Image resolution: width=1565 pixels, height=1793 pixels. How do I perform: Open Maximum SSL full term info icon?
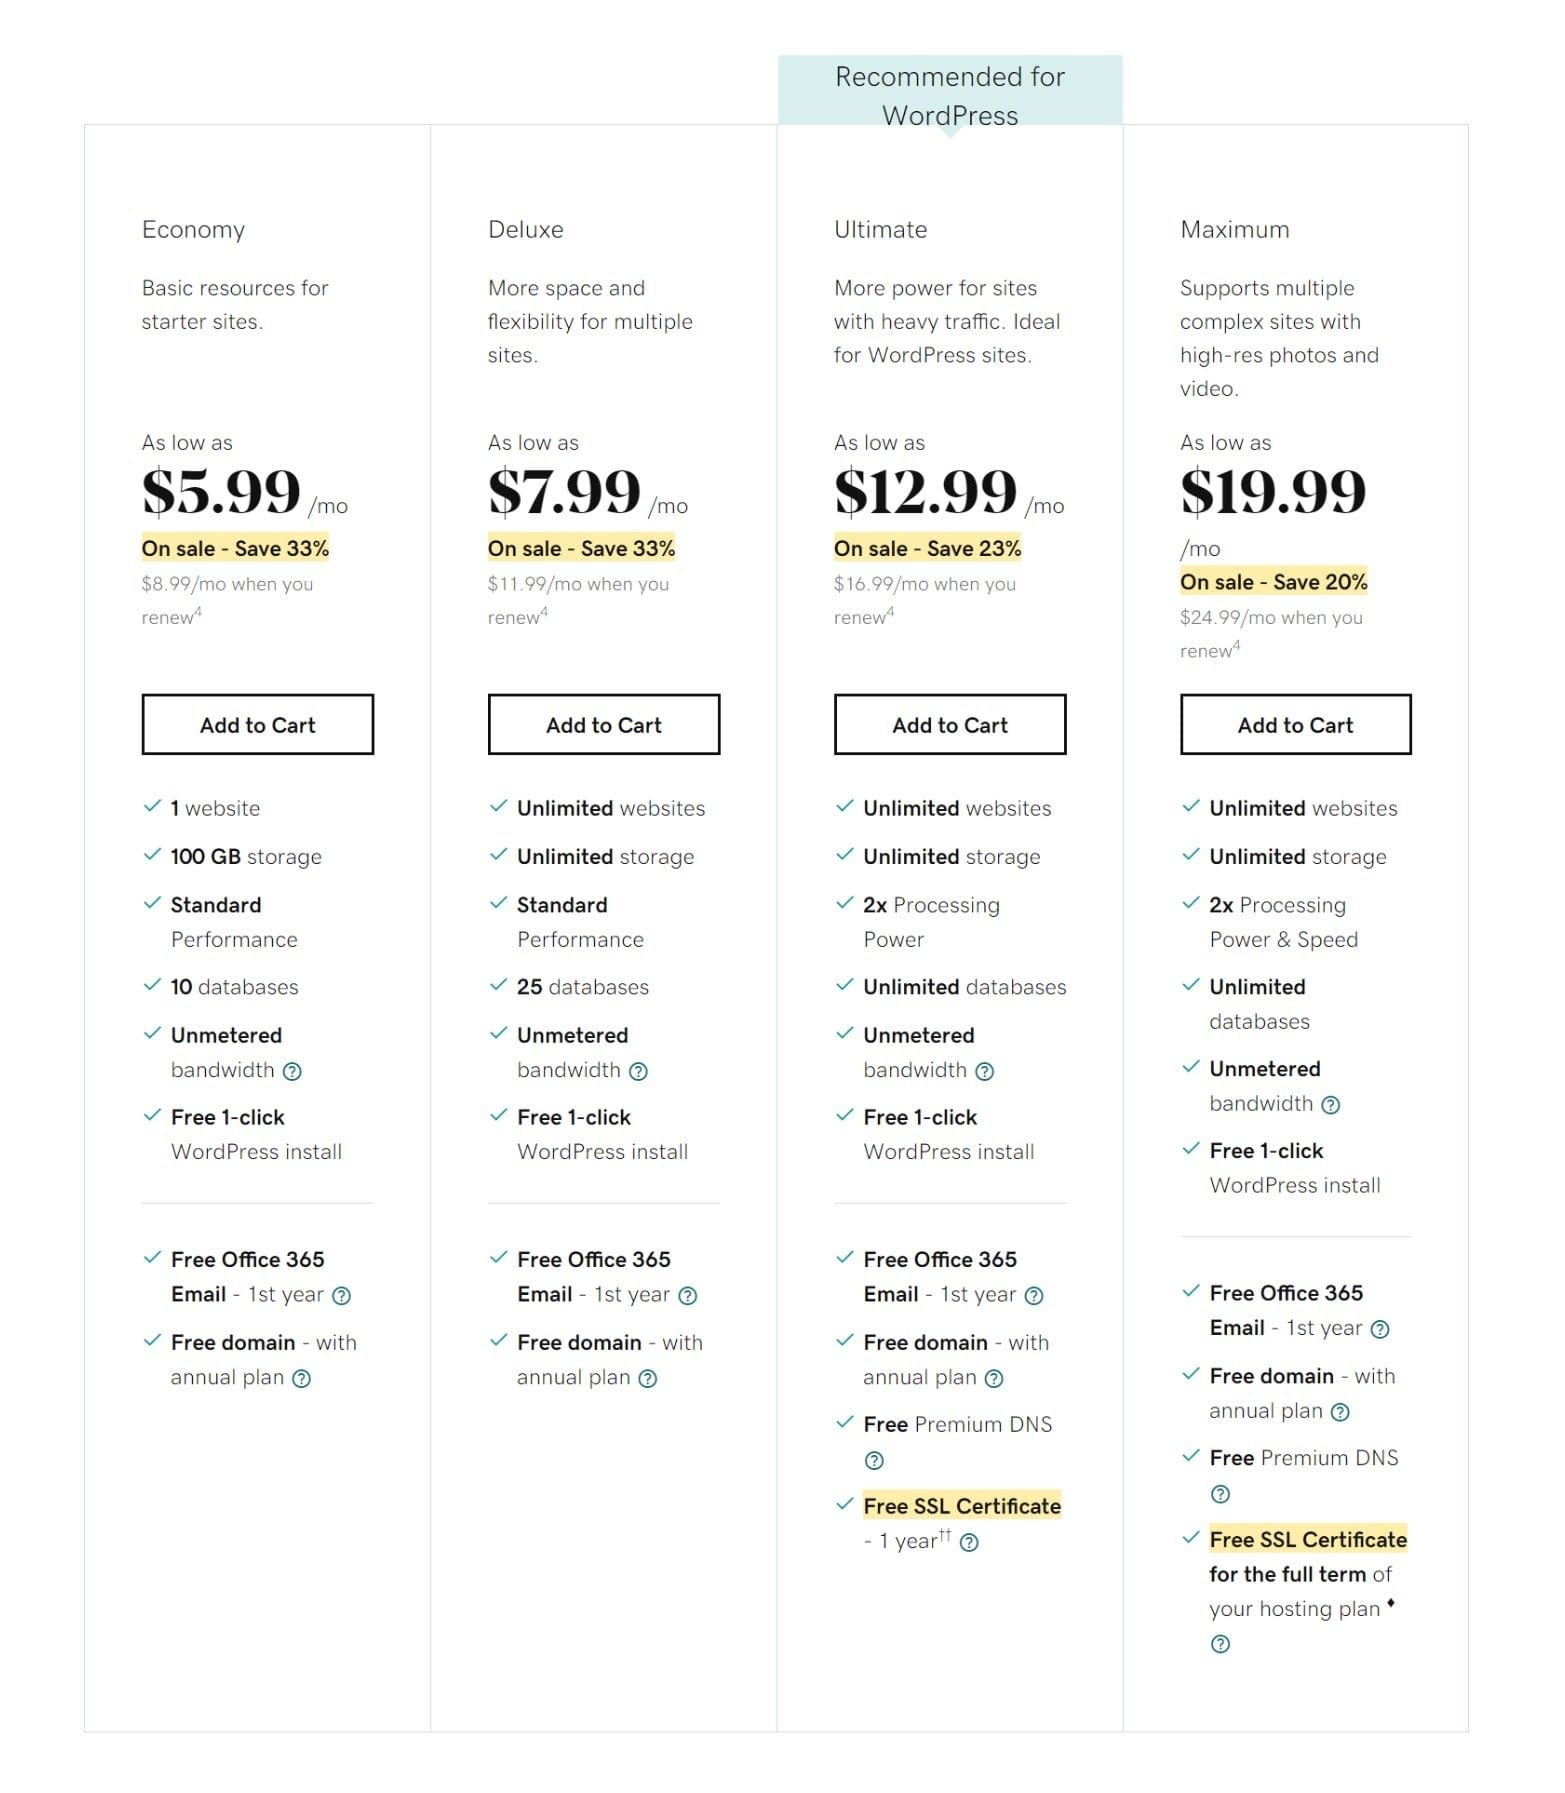coord(1220,1644)
